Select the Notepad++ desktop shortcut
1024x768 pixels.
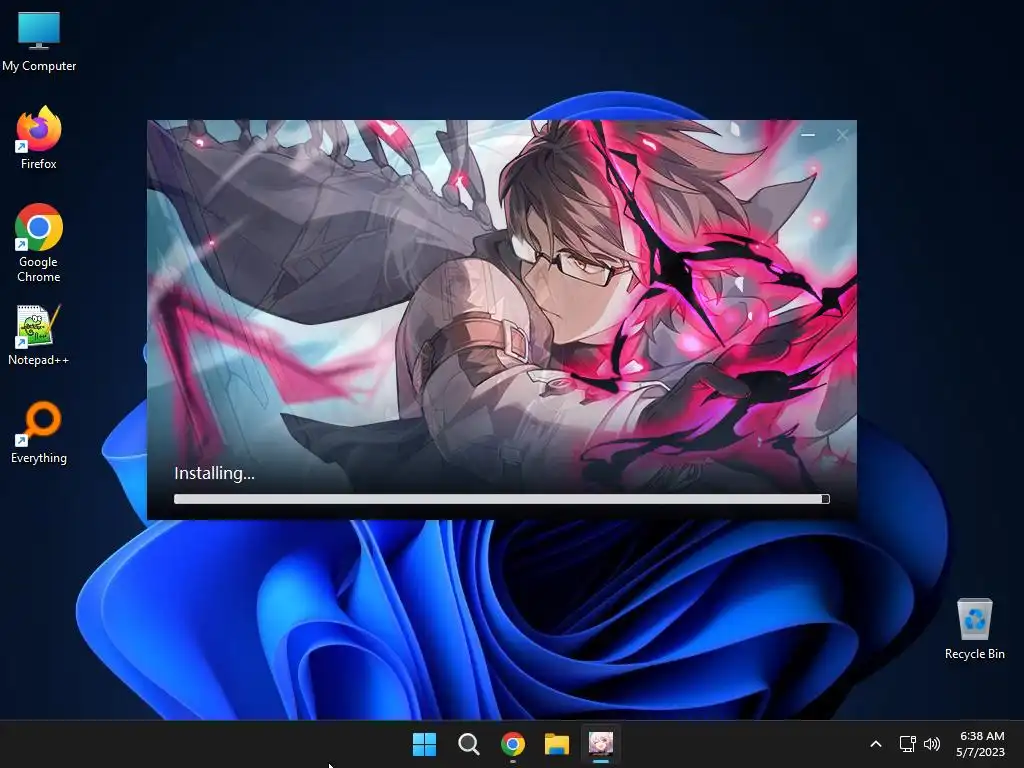click(39, 335)
